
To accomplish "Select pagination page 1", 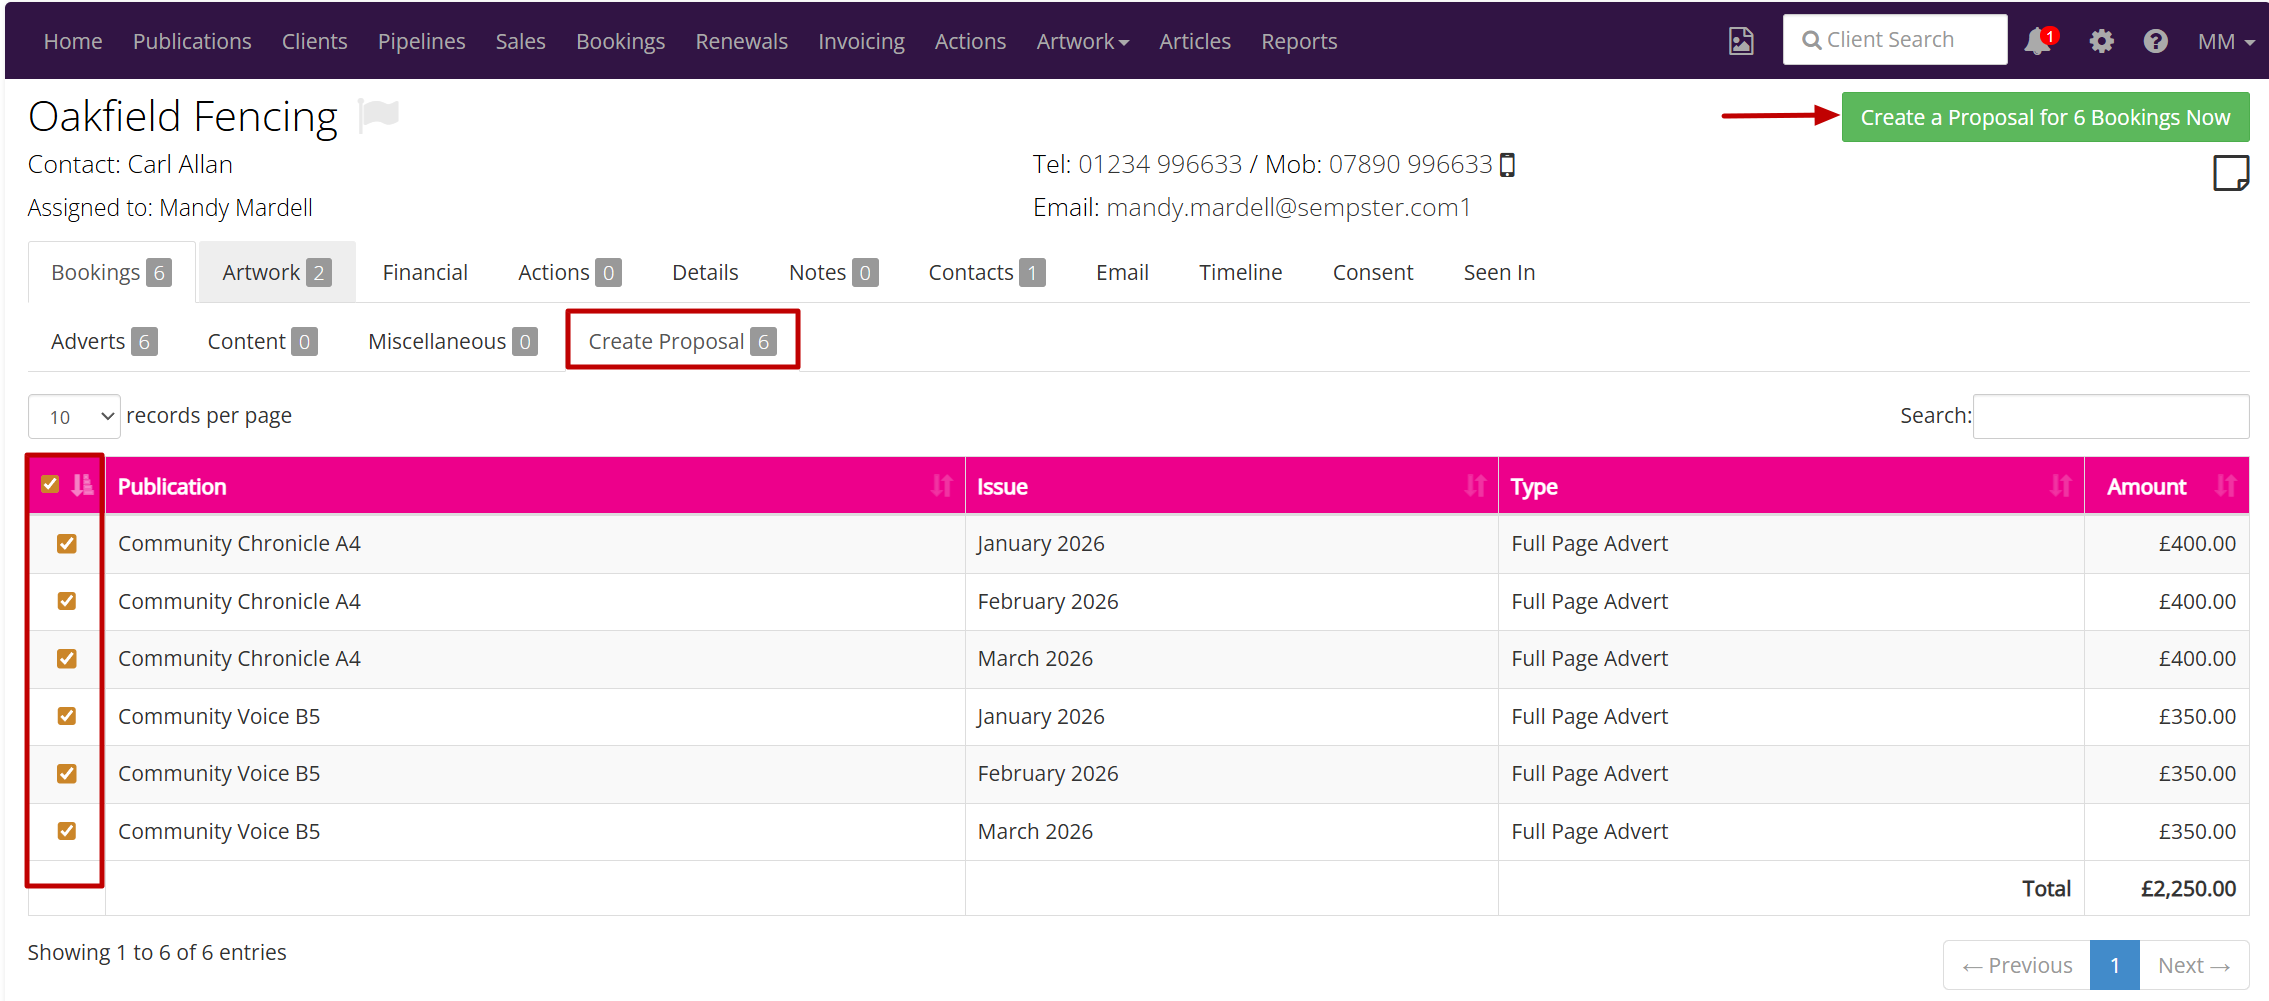I will click(x=2115, y=965).
